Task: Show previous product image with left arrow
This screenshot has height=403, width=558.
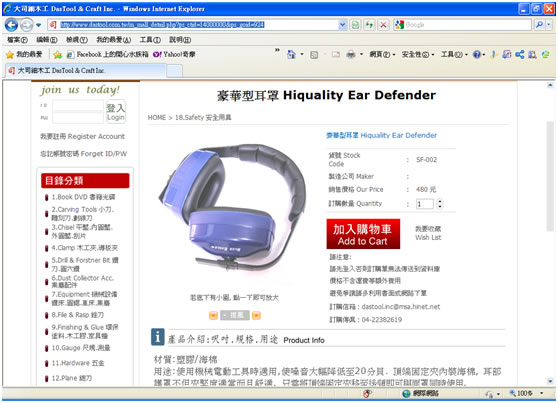Action: (213, 315)
